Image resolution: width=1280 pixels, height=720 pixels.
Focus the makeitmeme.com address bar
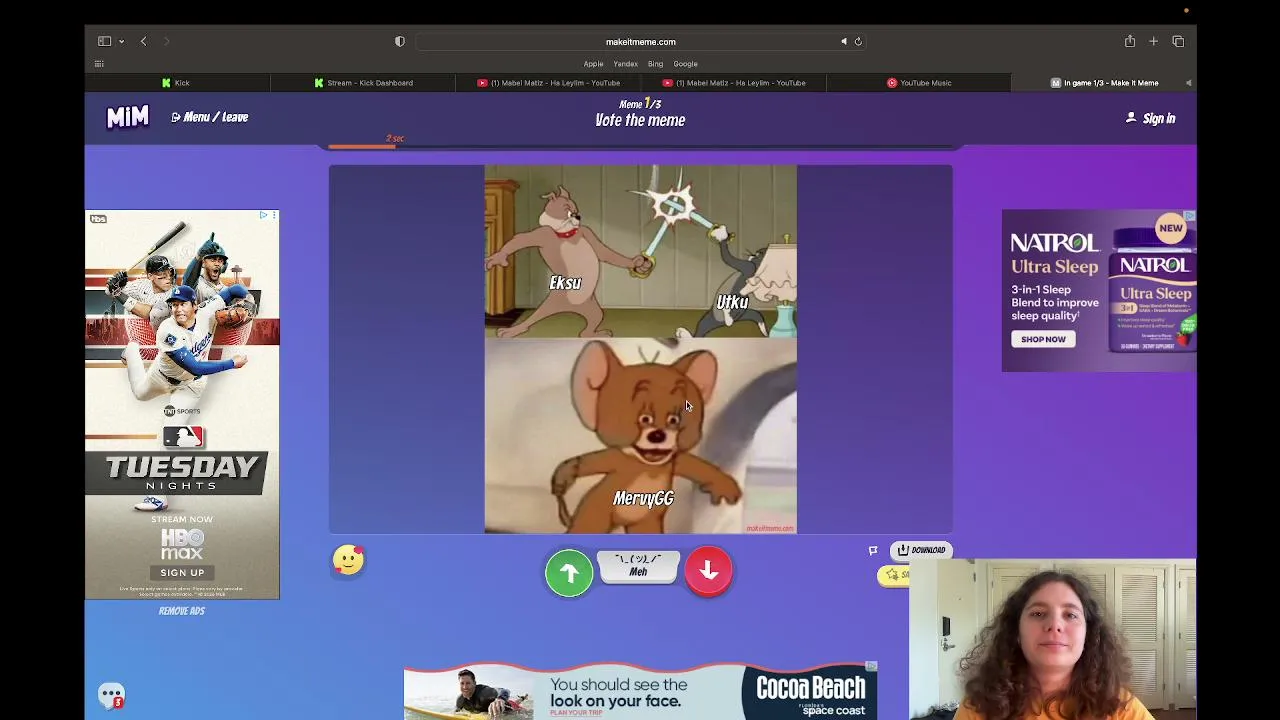640,42
